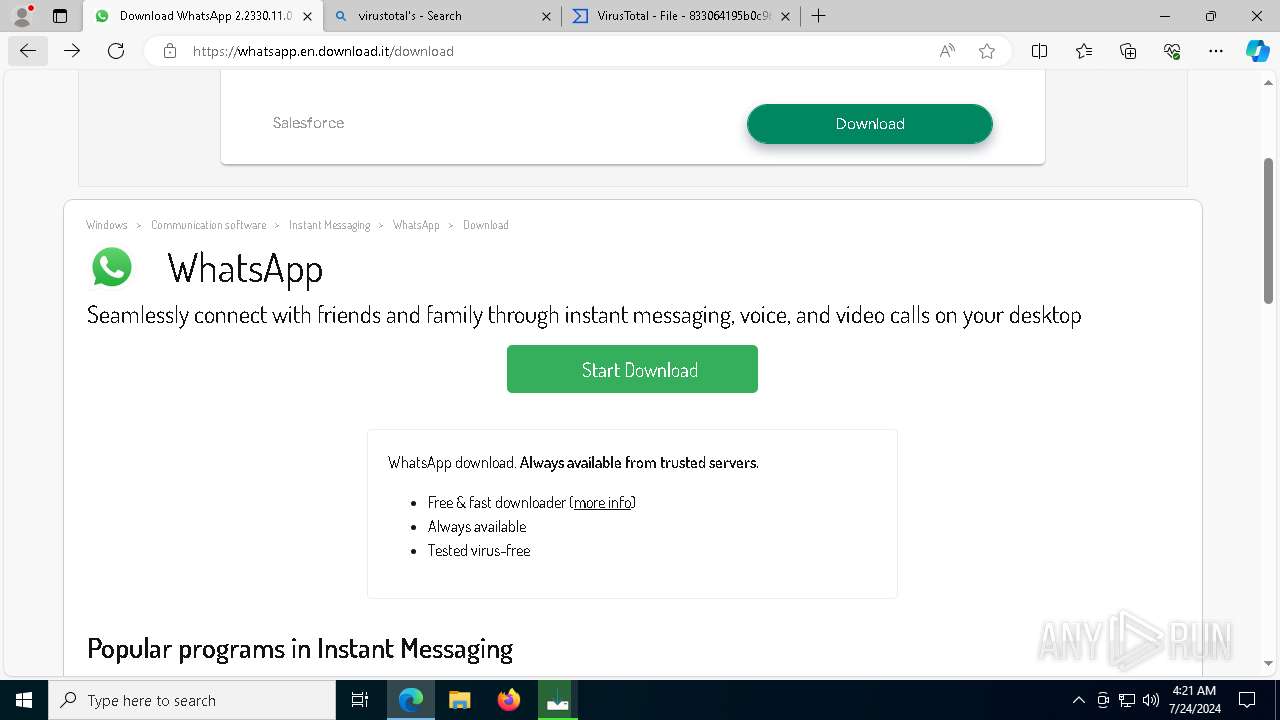Open clock and date in taskbar
The width and height of the screenshot is (1280, 720).
[1194, 700]
